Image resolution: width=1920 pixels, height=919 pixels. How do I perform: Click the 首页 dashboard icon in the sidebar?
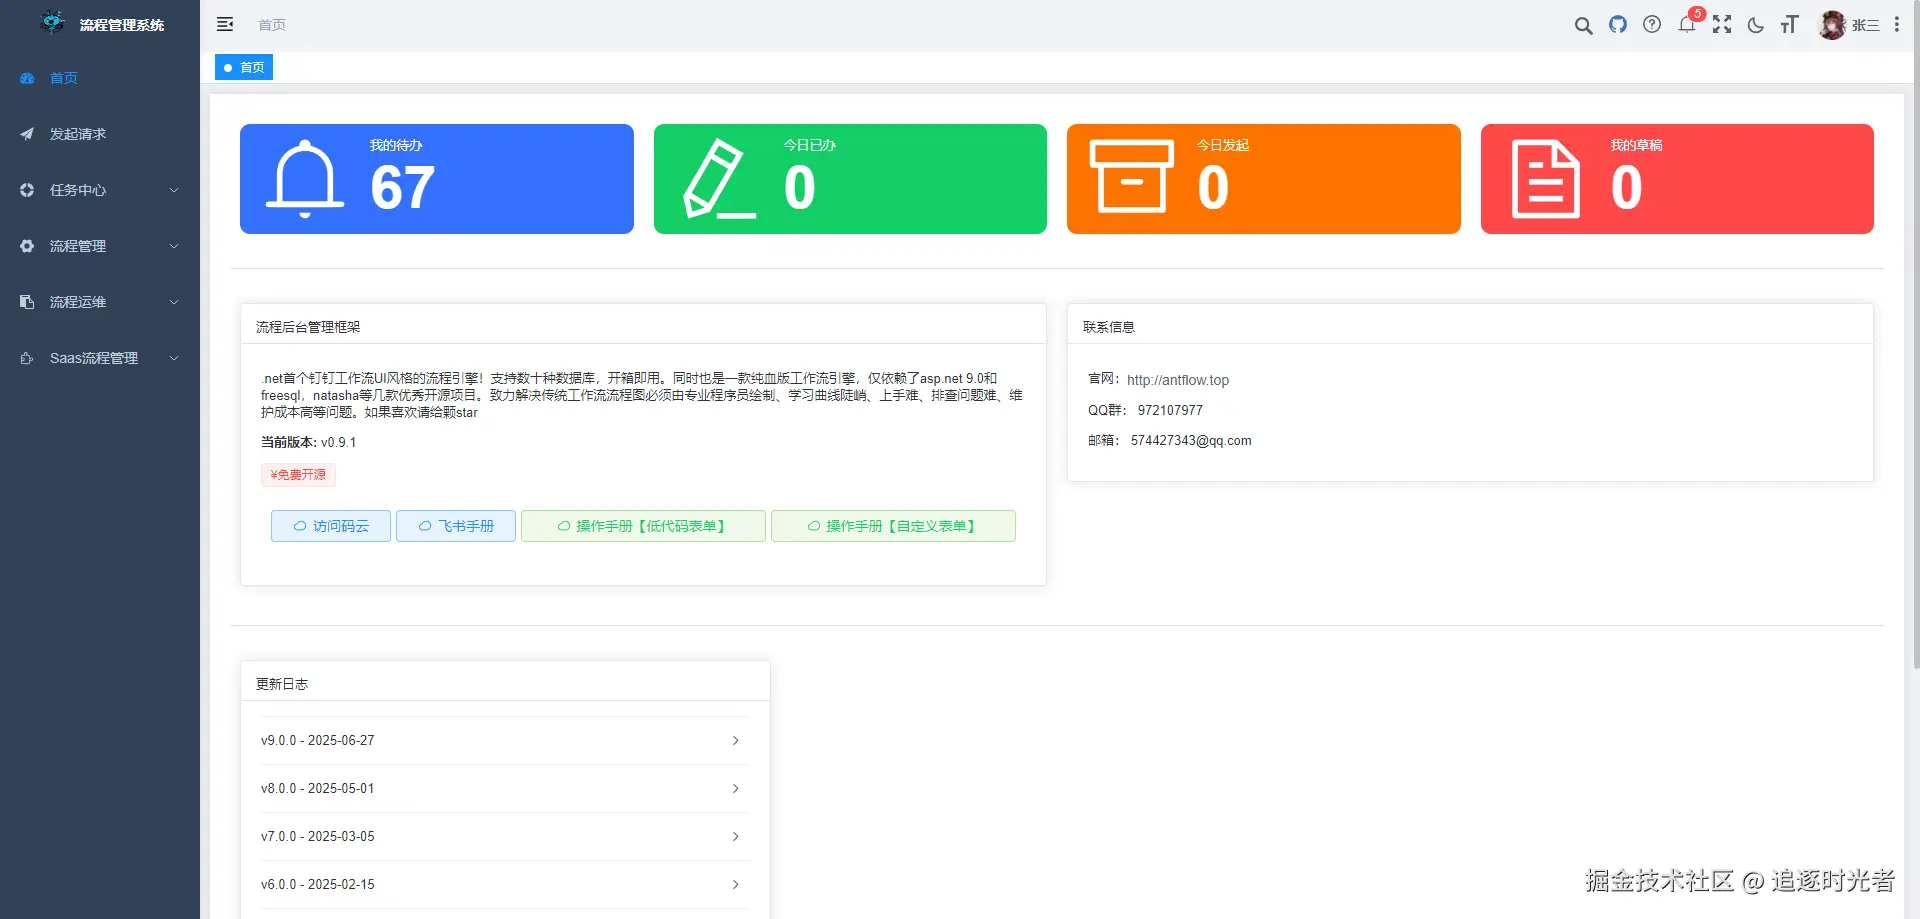[27, 78]
